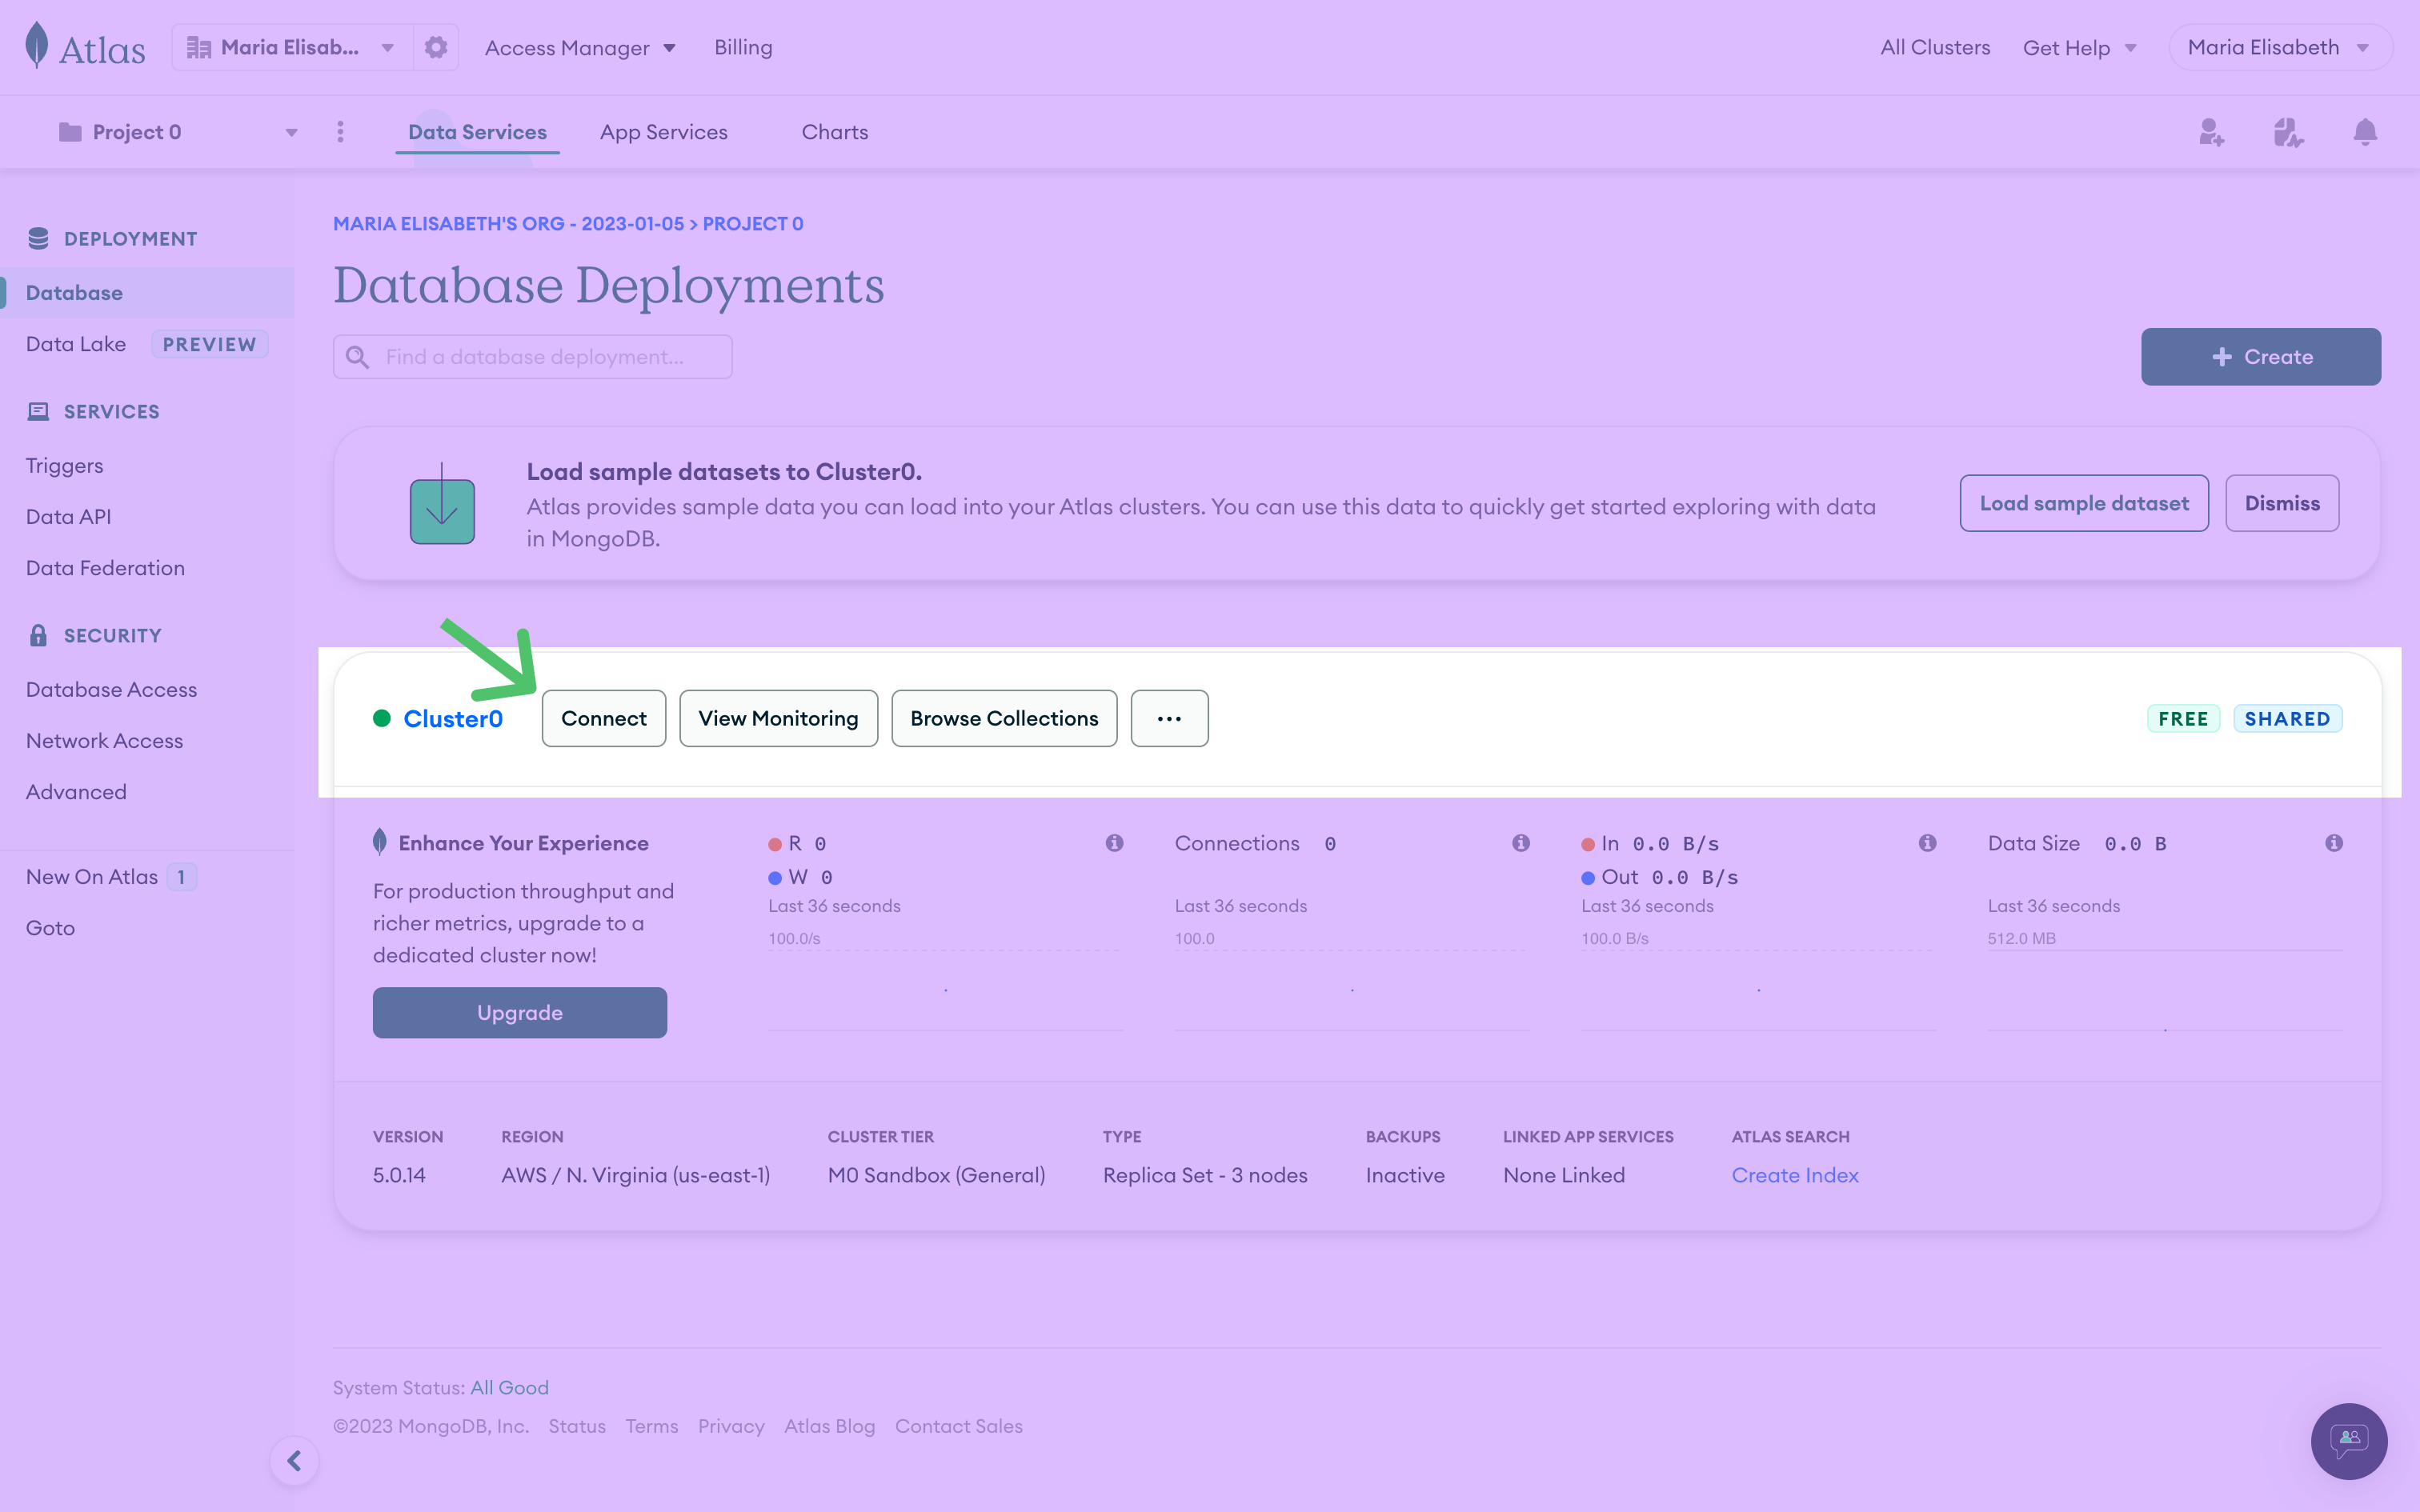Screen dimensions: 2420x1512
Task: Open the Cluster0 cluster name link
Action: point(453,718)
